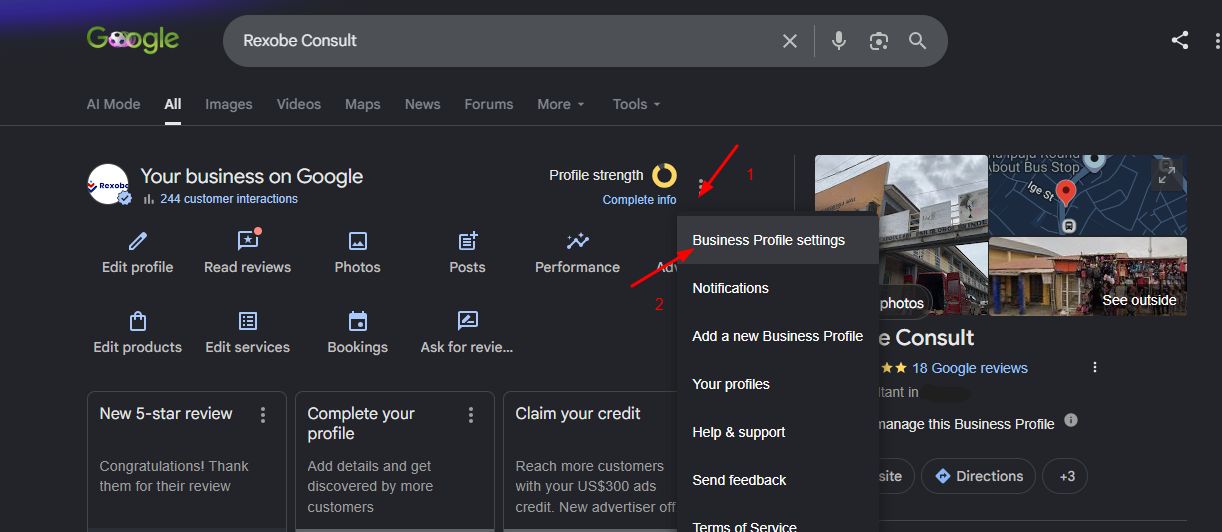Choose Help & support menu item

point(778,432)
